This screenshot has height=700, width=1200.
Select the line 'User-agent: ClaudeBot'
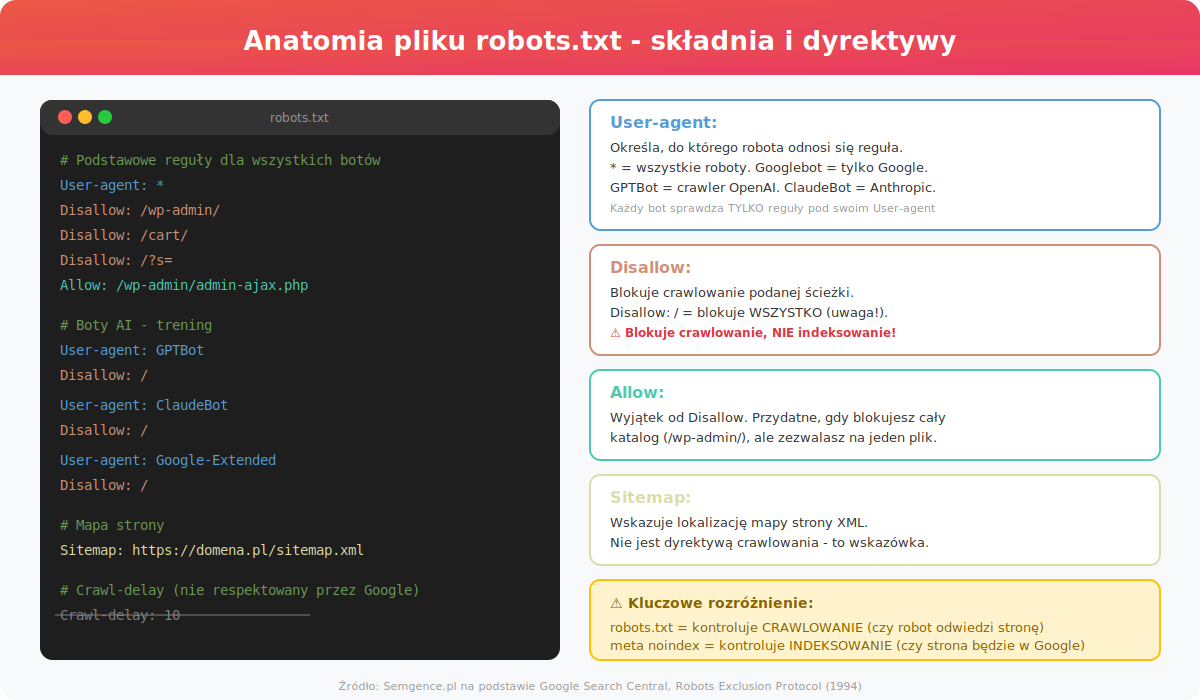(x=144, y=405)
